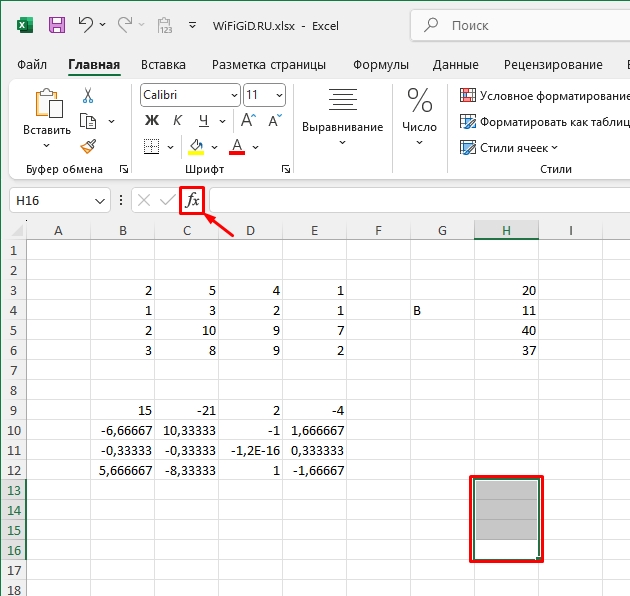Click cell with value 5,666667
Image resolution: width=630 pixels, height=596 pixels.
point(123,470)
